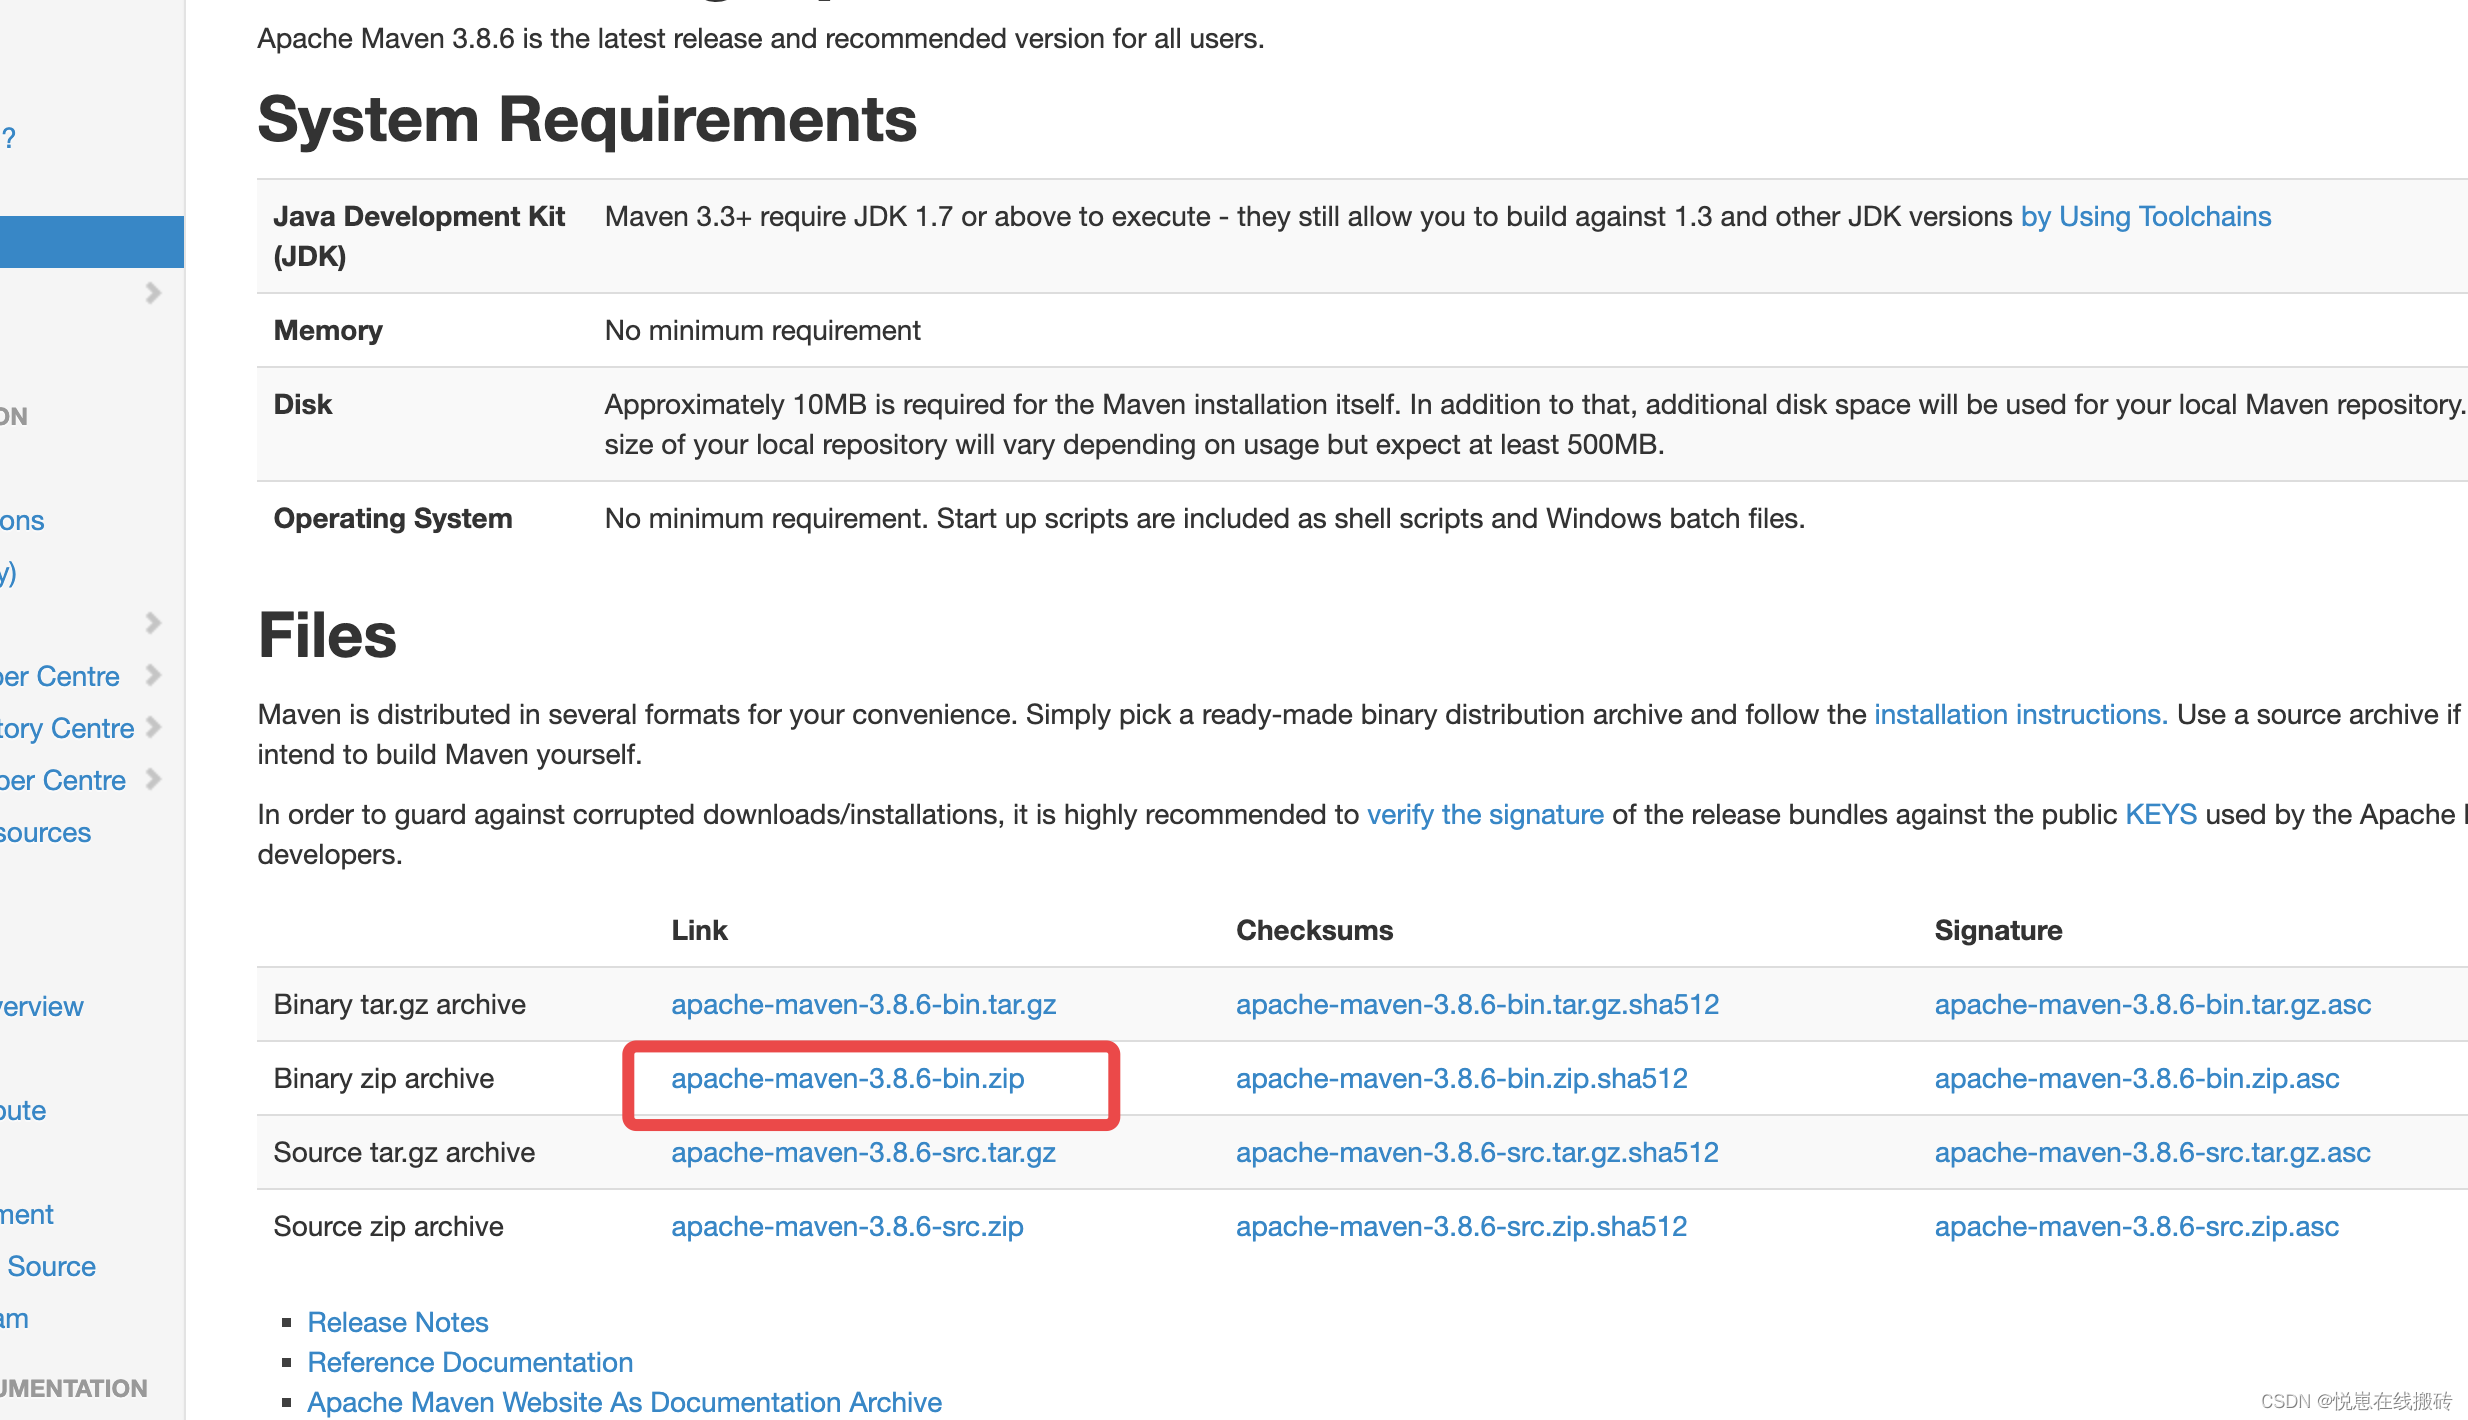Viewport: 2468px width, 1420px height.
Task: Select the highlighted blue sidebar menu item
Action: 92,242
